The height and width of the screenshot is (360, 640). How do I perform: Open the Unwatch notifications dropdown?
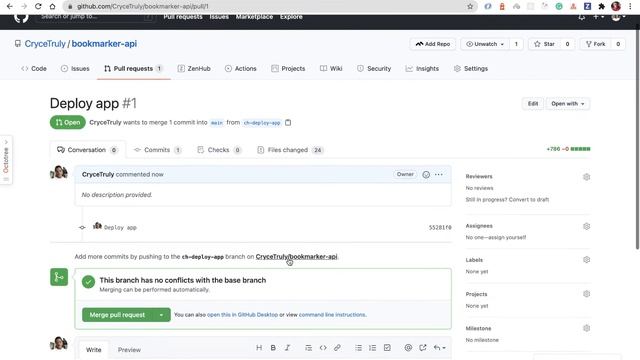[x=485, y=44]
